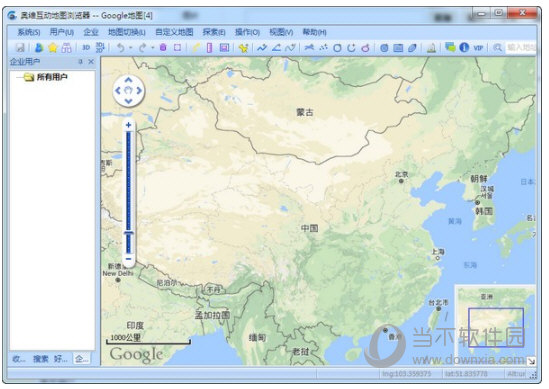Screen dimensions: 549x389
Task: Open the 地图切换(L) menu
Action: click(x=126, y=32)
